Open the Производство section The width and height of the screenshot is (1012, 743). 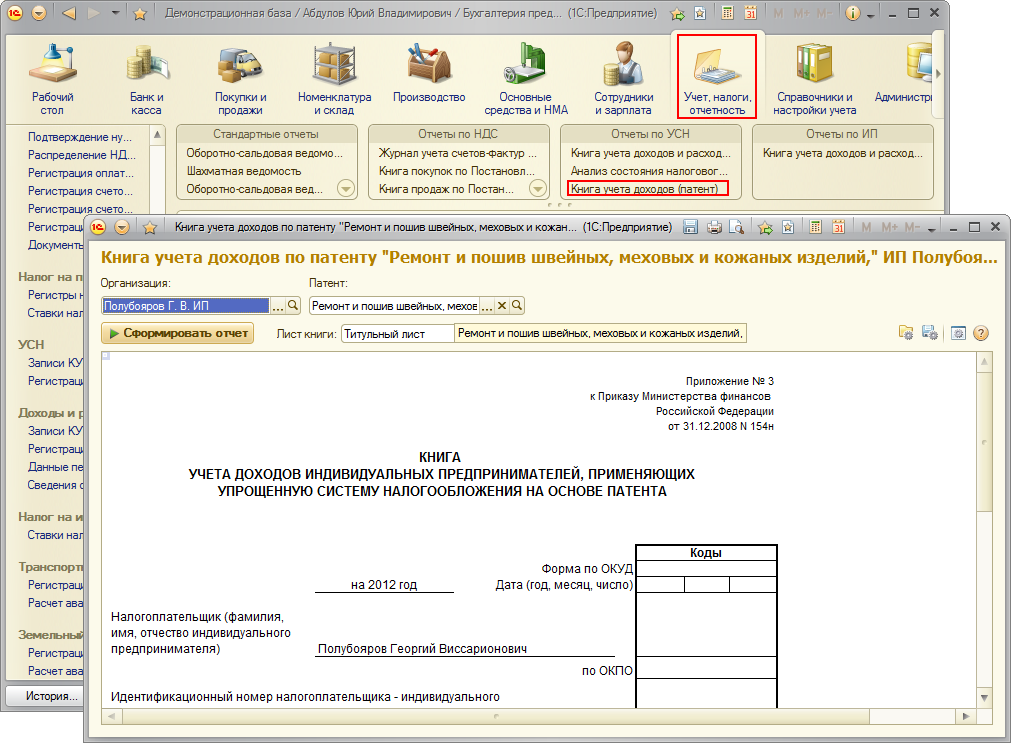(x=429, y=72)
